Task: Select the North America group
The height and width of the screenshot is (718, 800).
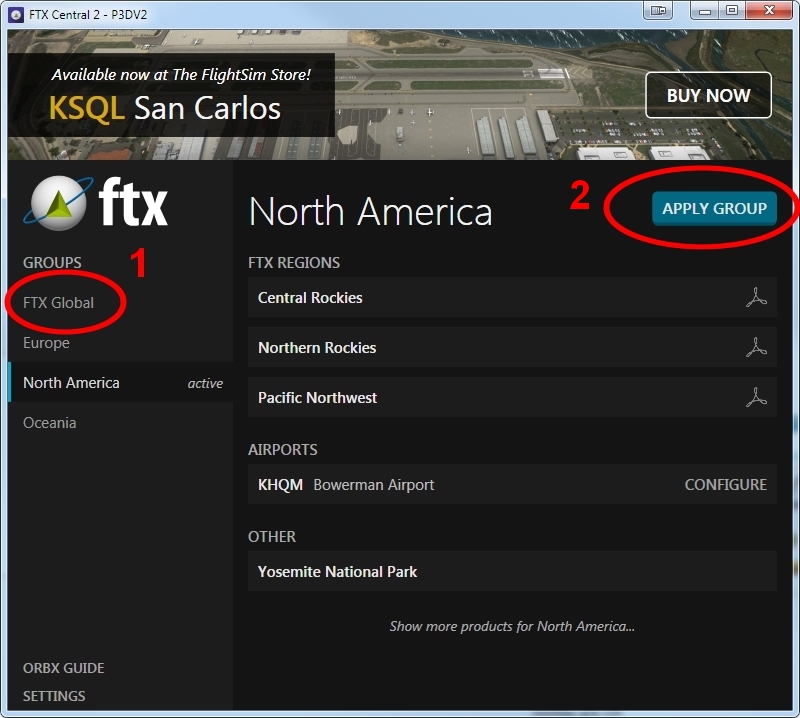Action: pos(121,383)
